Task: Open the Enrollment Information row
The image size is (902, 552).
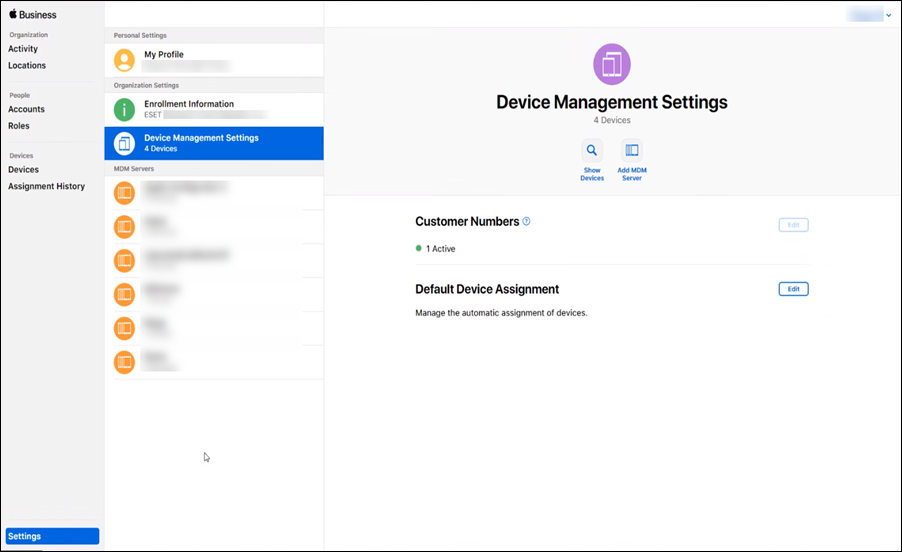Action: click(x=214, y=109)
